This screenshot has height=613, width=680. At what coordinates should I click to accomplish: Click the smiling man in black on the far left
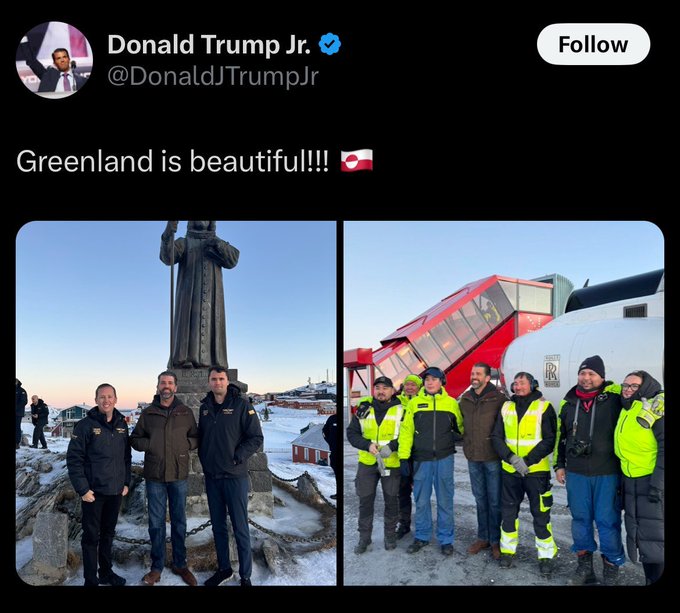coord(100,483)
